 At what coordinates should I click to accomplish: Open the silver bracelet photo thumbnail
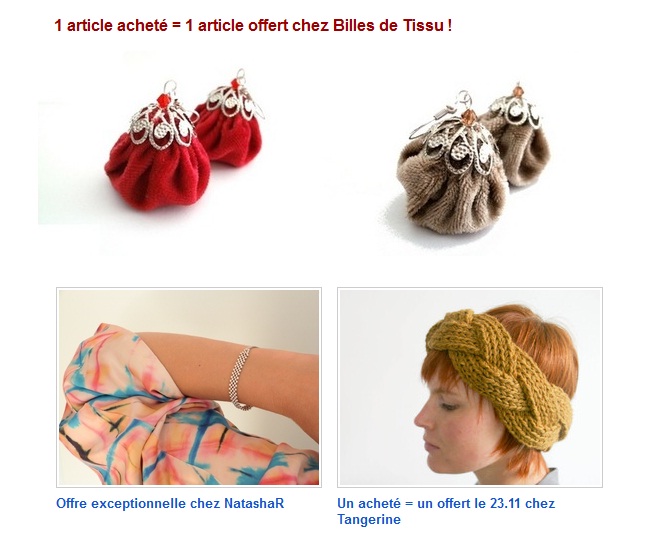[x=189, y=387]
